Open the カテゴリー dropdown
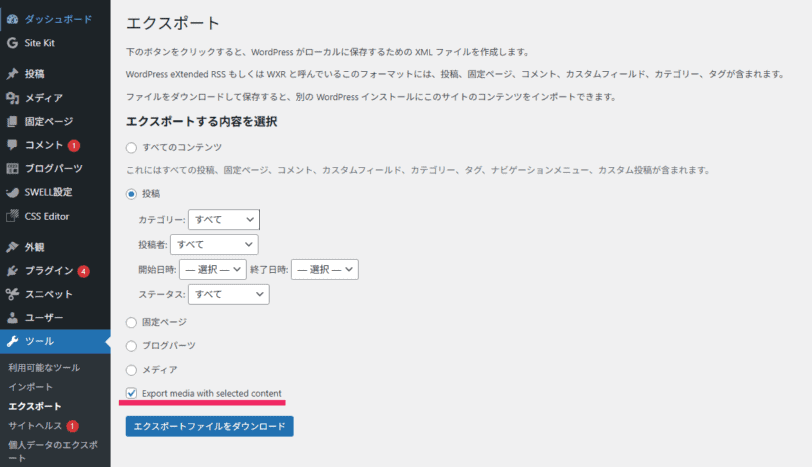 tap(224, 220)
